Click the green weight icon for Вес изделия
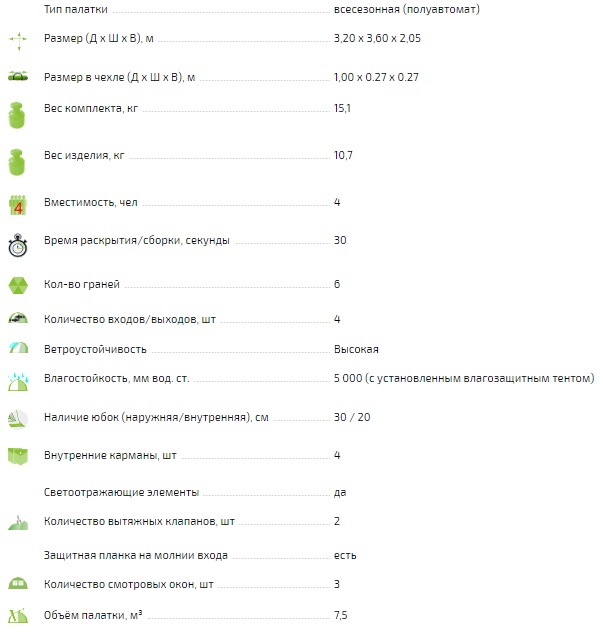Viewport: 603px width, 633px height. (x=17, y=163)
